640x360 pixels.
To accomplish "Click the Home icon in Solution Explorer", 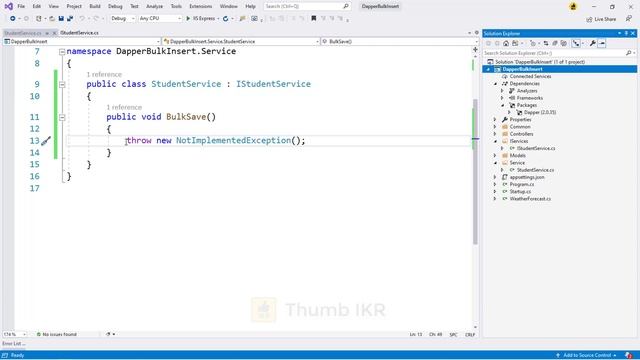I will (x=506, y=43).
